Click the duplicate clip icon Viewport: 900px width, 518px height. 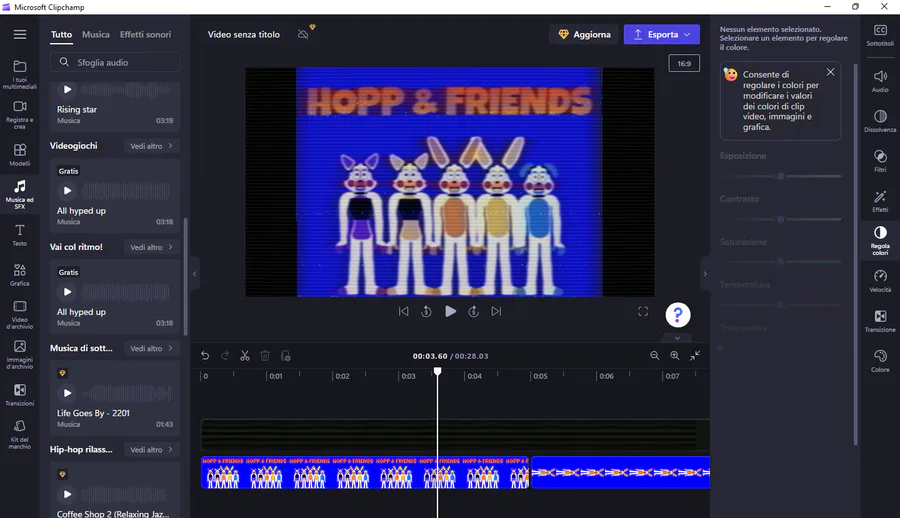coord(285,356)
